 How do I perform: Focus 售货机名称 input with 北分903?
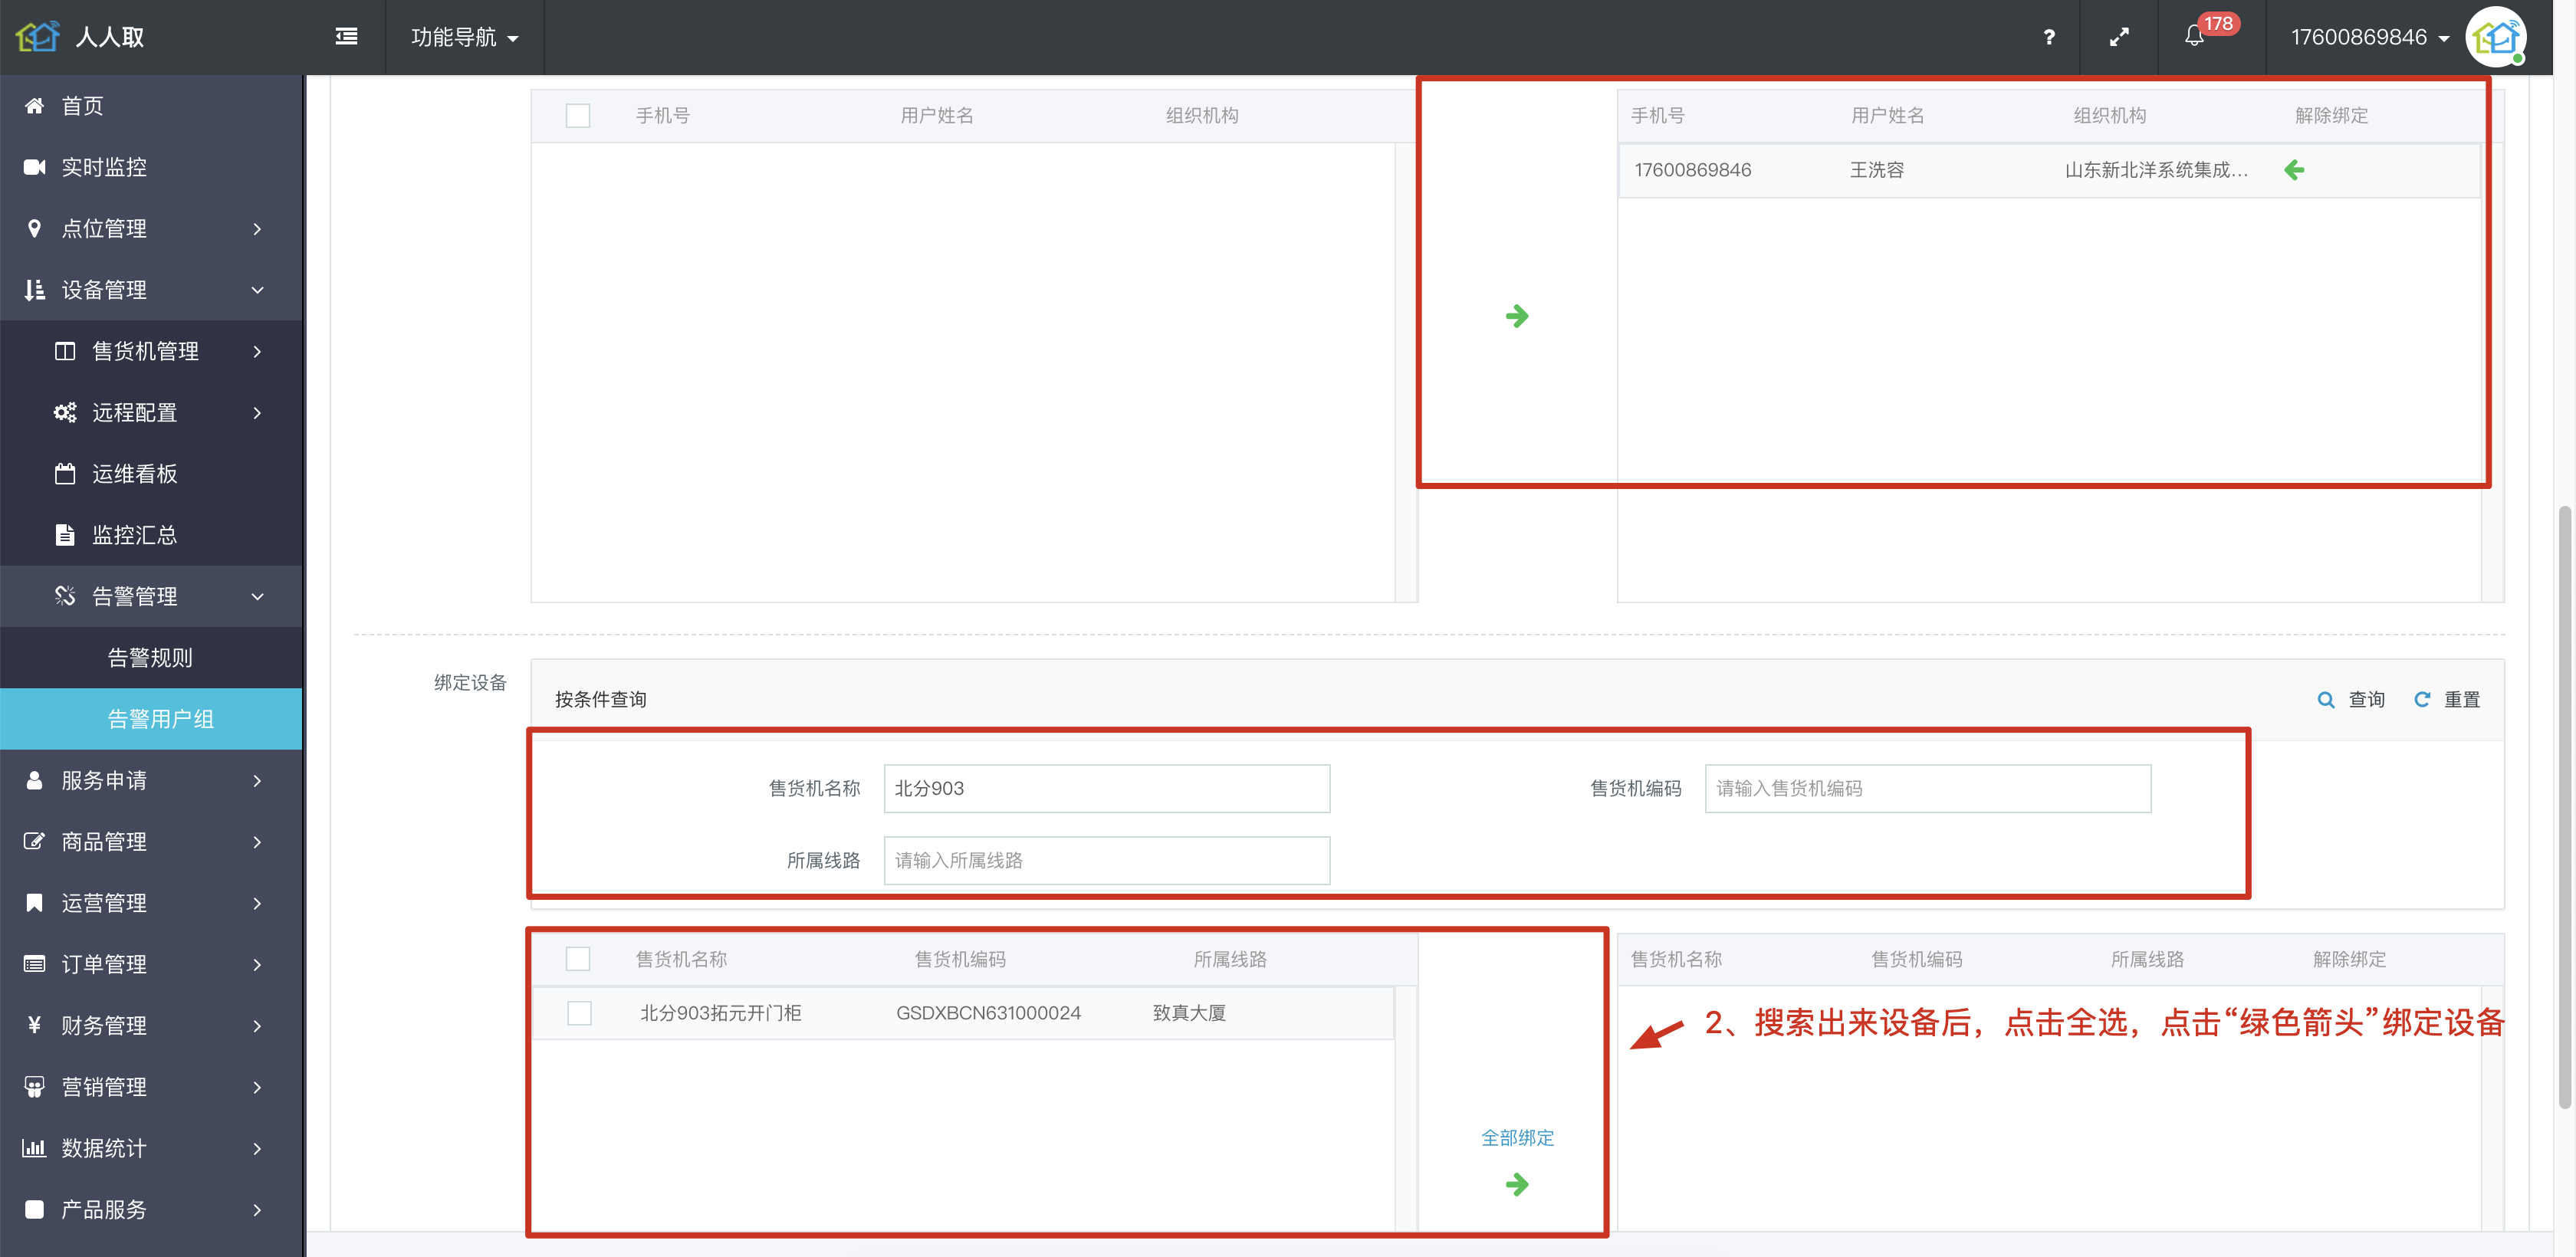1106,788
